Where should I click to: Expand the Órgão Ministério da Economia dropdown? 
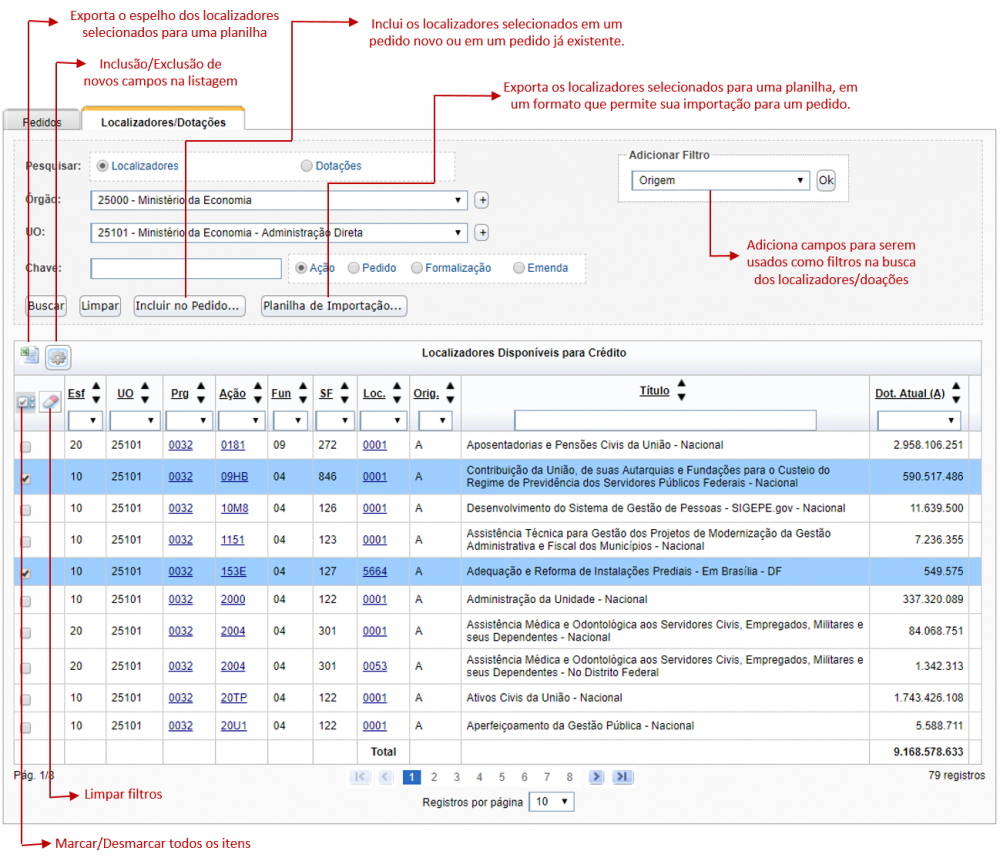point(279,200)
